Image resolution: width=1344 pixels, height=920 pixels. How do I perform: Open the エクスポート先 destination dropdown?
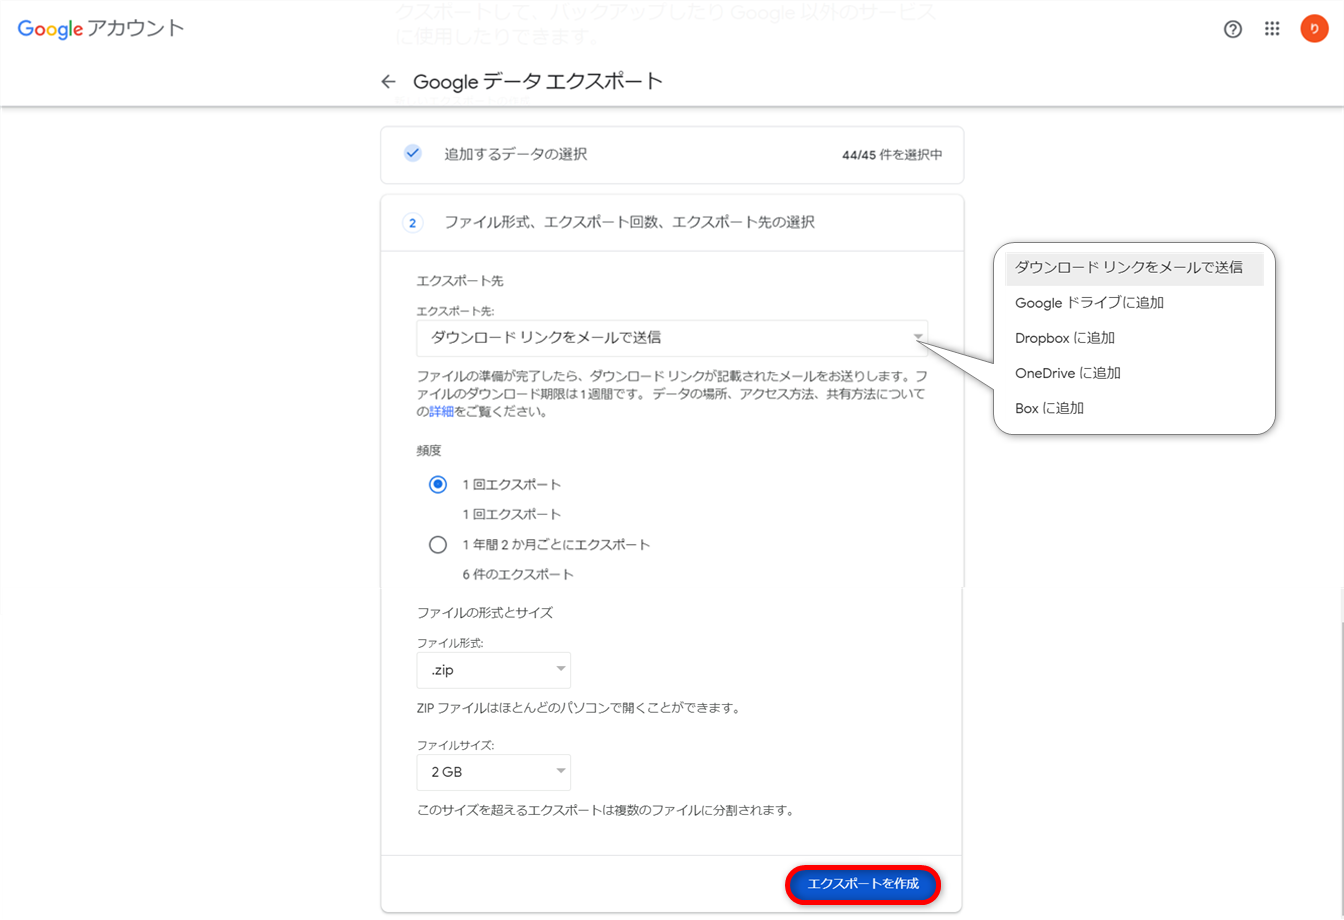(x=671, y=338)
